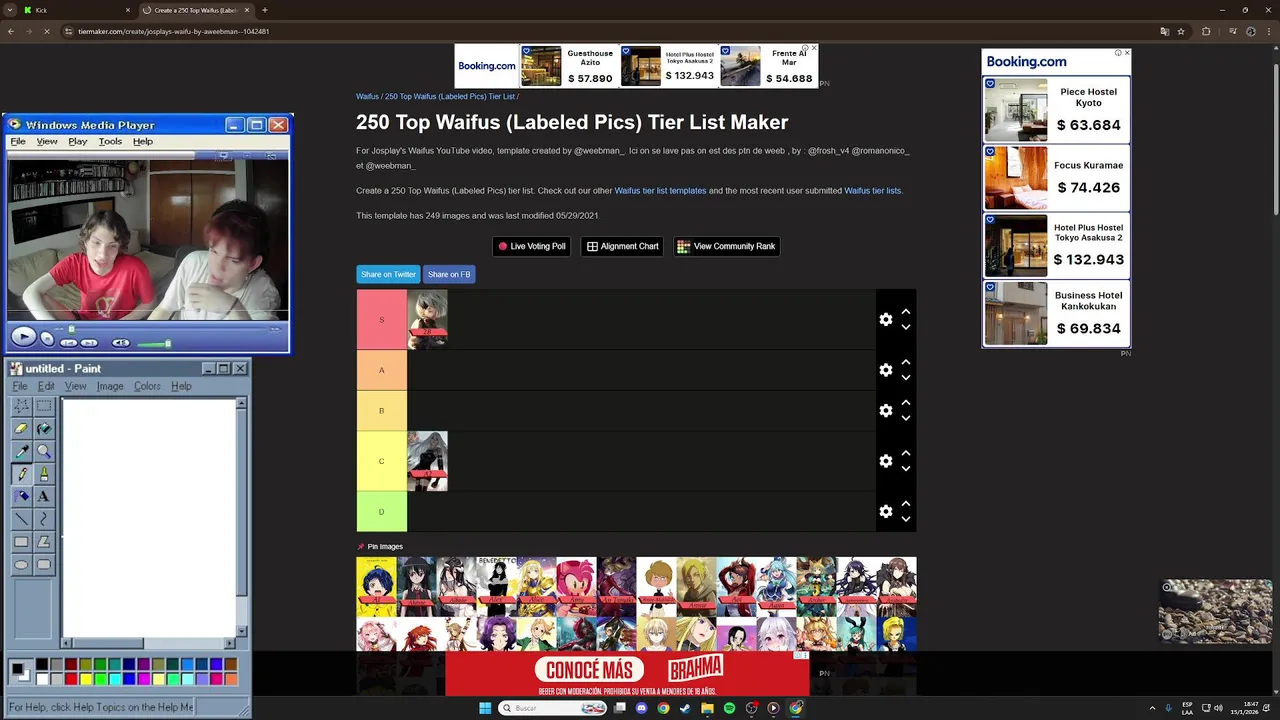Select the Ellipse tool in Paint
Viewport: 1280px width, 720px height.
pyautogui.click(x=21, y=565)
